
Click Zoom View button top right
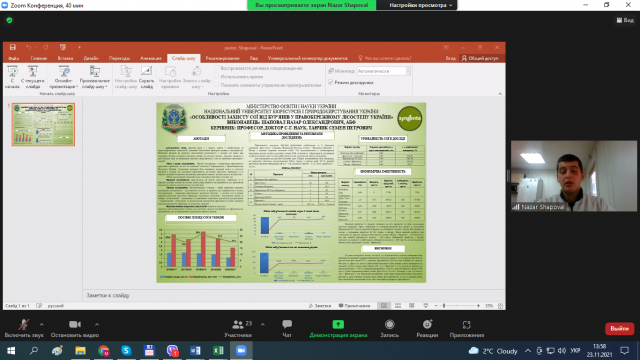(x=625, y=20)
